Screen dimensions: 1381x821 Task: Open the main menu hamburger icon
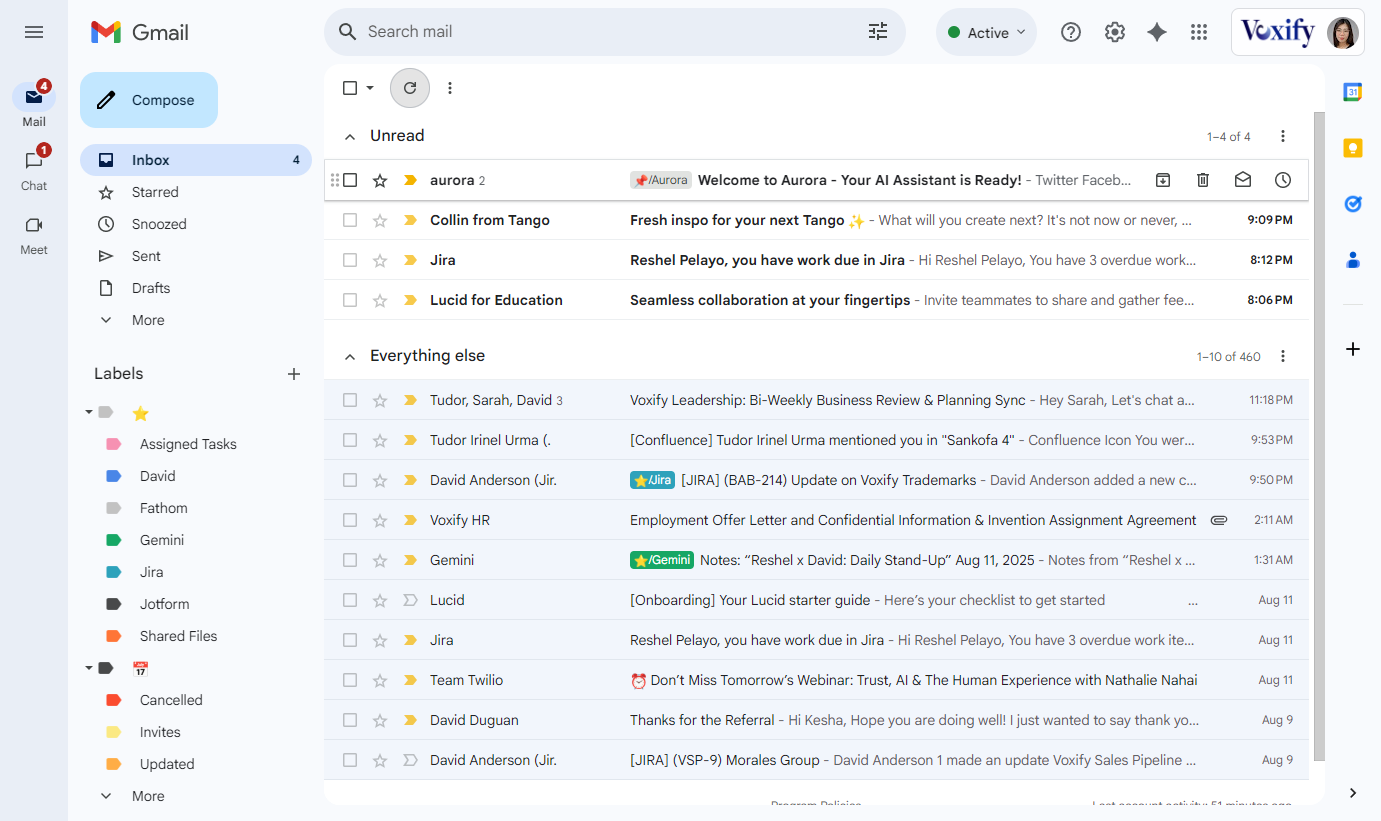click(34, 32)
